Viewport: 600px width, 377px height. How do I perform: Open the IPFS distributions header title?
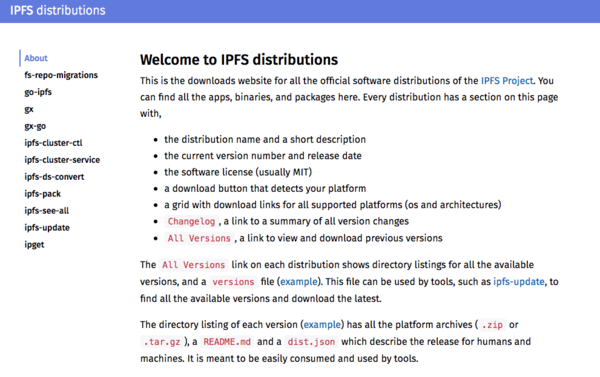coord(57,10)
